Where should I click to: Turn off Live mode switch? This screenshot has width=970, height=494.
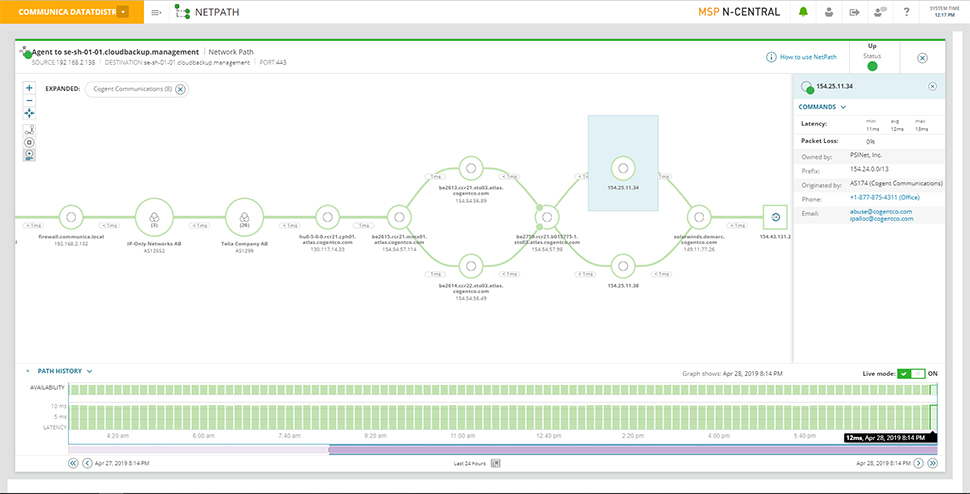coord(911,373)
